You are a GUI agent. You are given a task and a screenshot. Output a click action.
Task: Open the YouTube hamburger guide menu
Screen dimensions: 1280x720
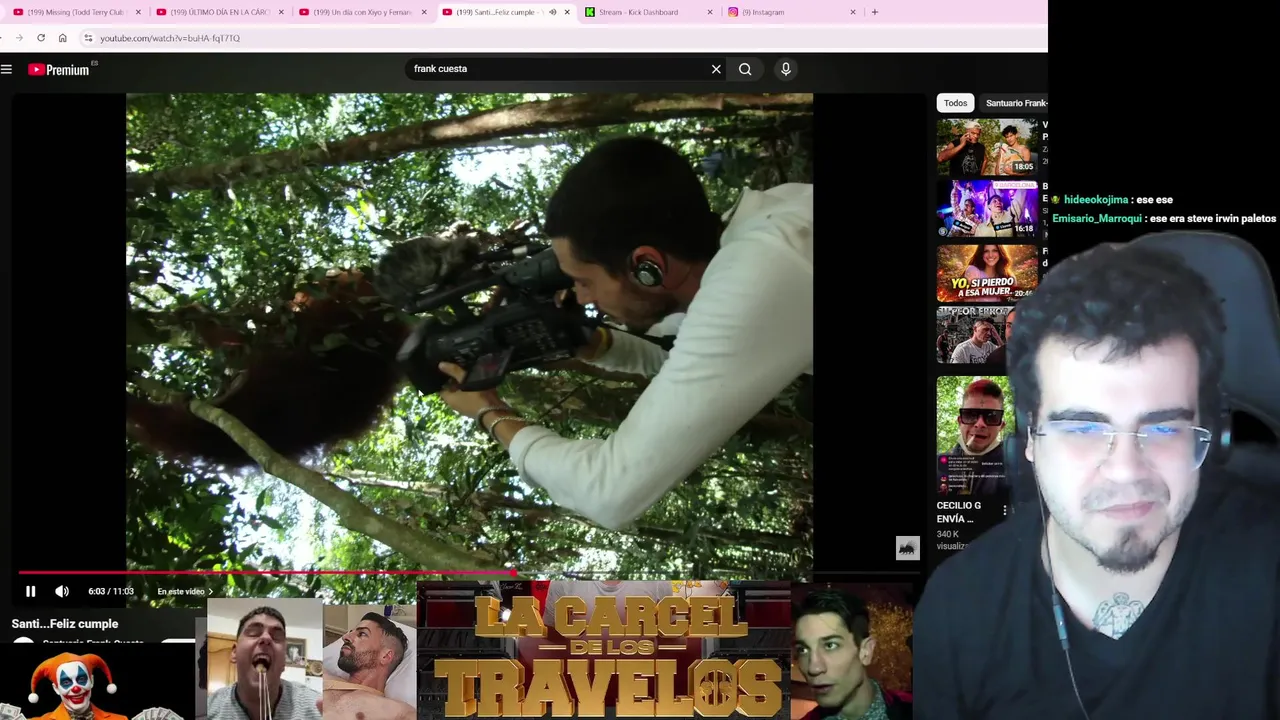point(7,69)
